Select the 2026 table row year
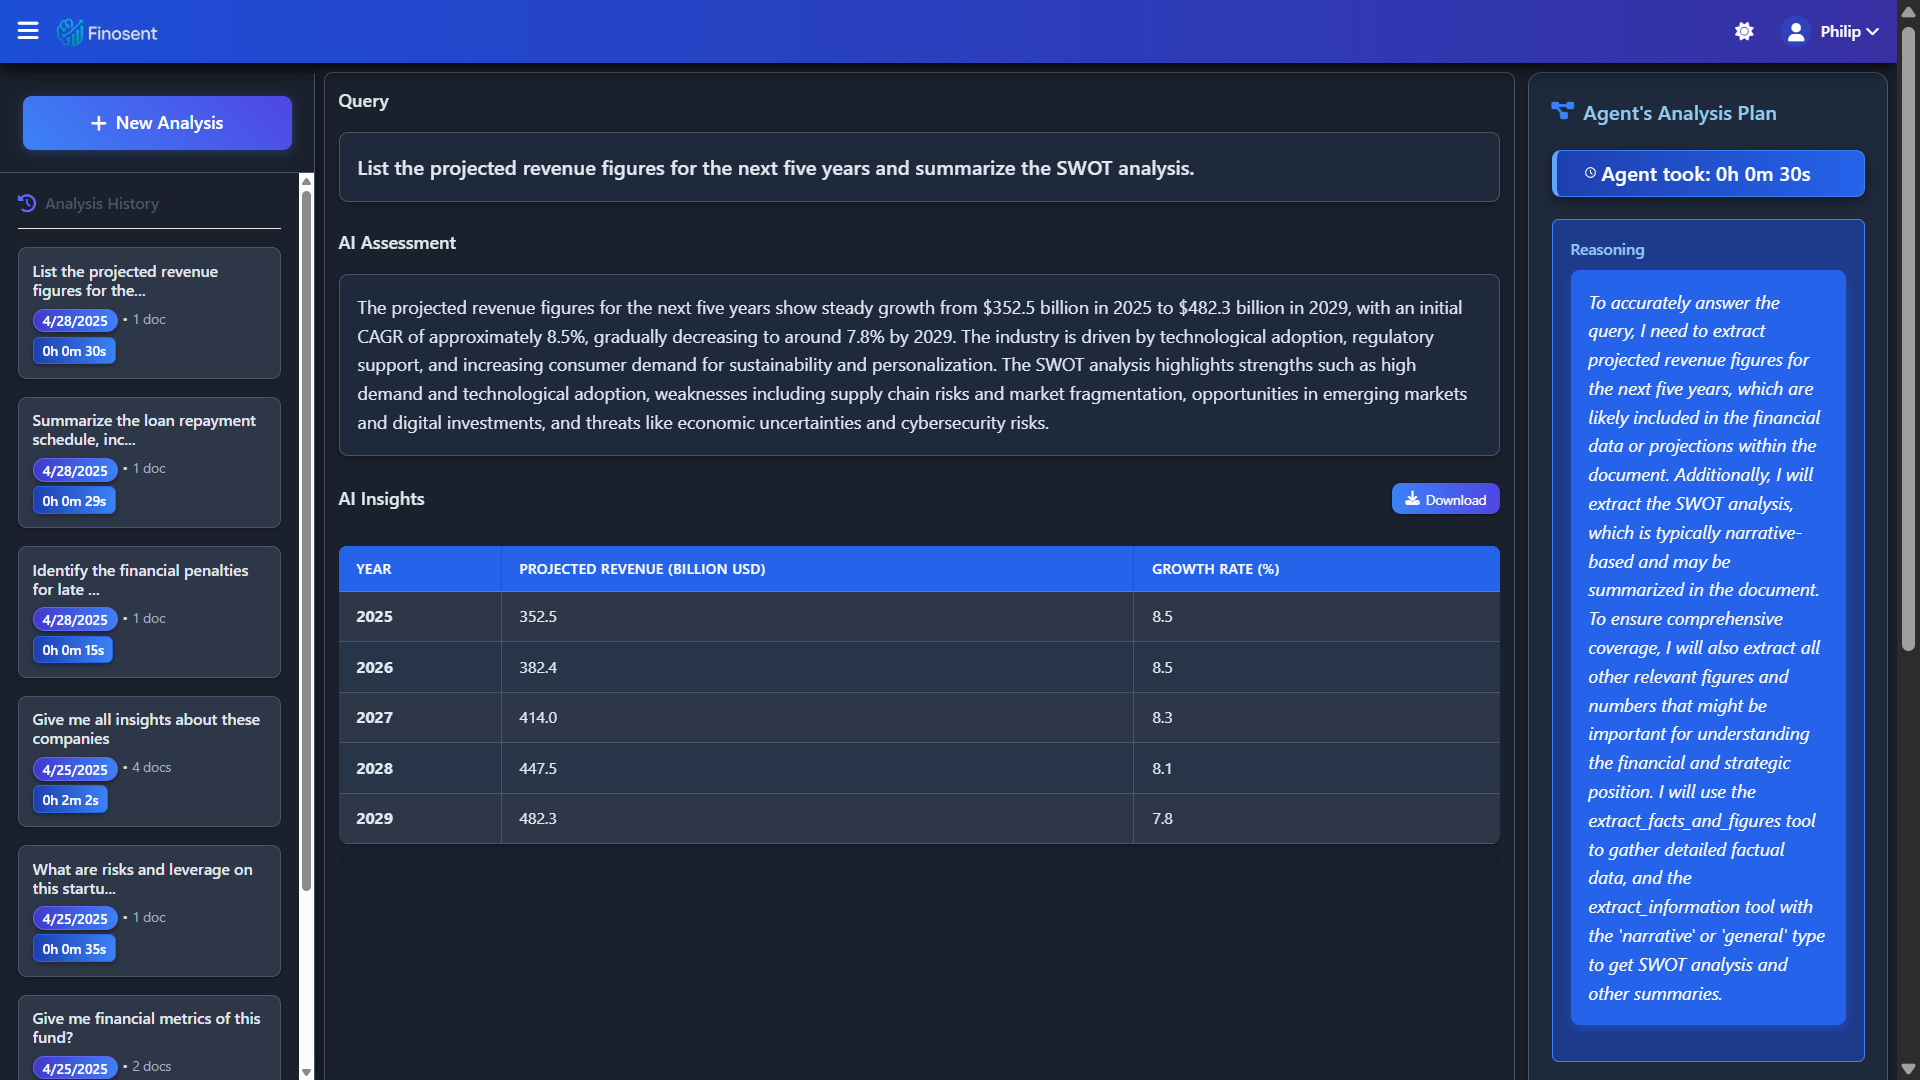 coord(374,668)
